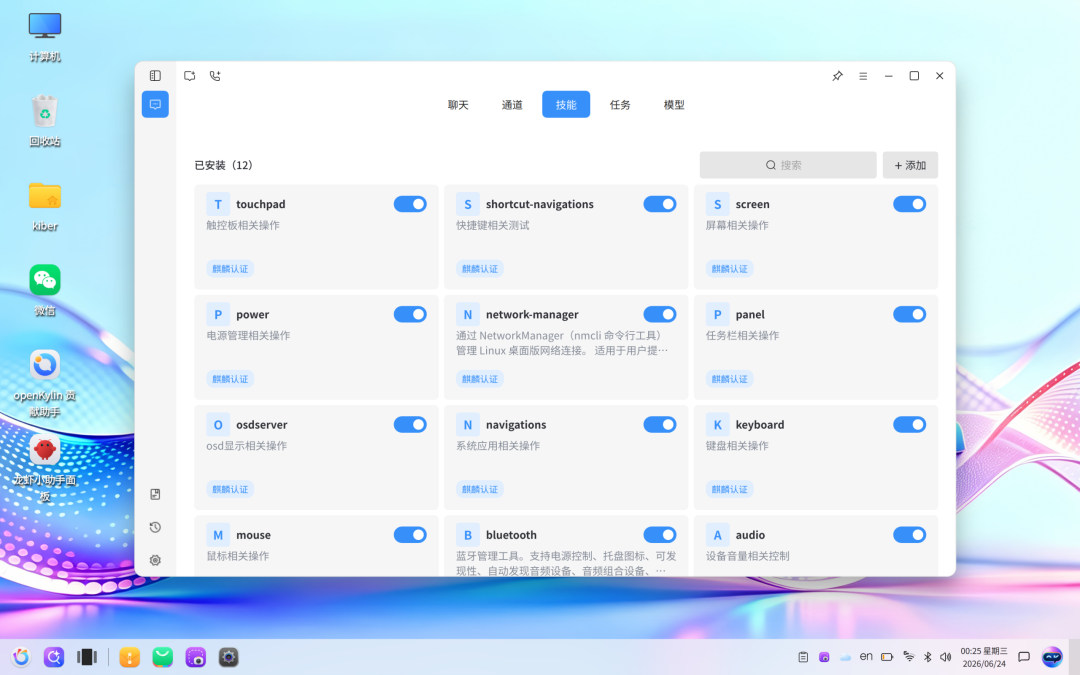Viewport: 1080px width, 675px height.
Task: Click the 已安装（12）heading
Action: (x=223, y=165)
